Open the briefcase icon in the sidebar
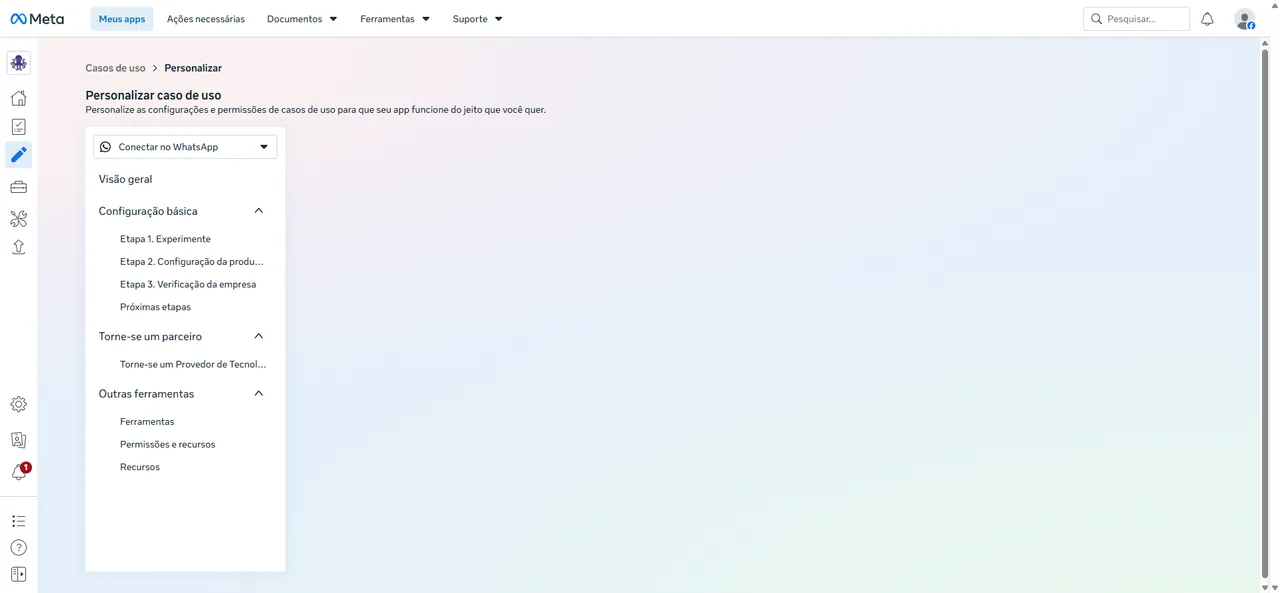The width and height of the screenshot is (1280, 593). (18, 187)
